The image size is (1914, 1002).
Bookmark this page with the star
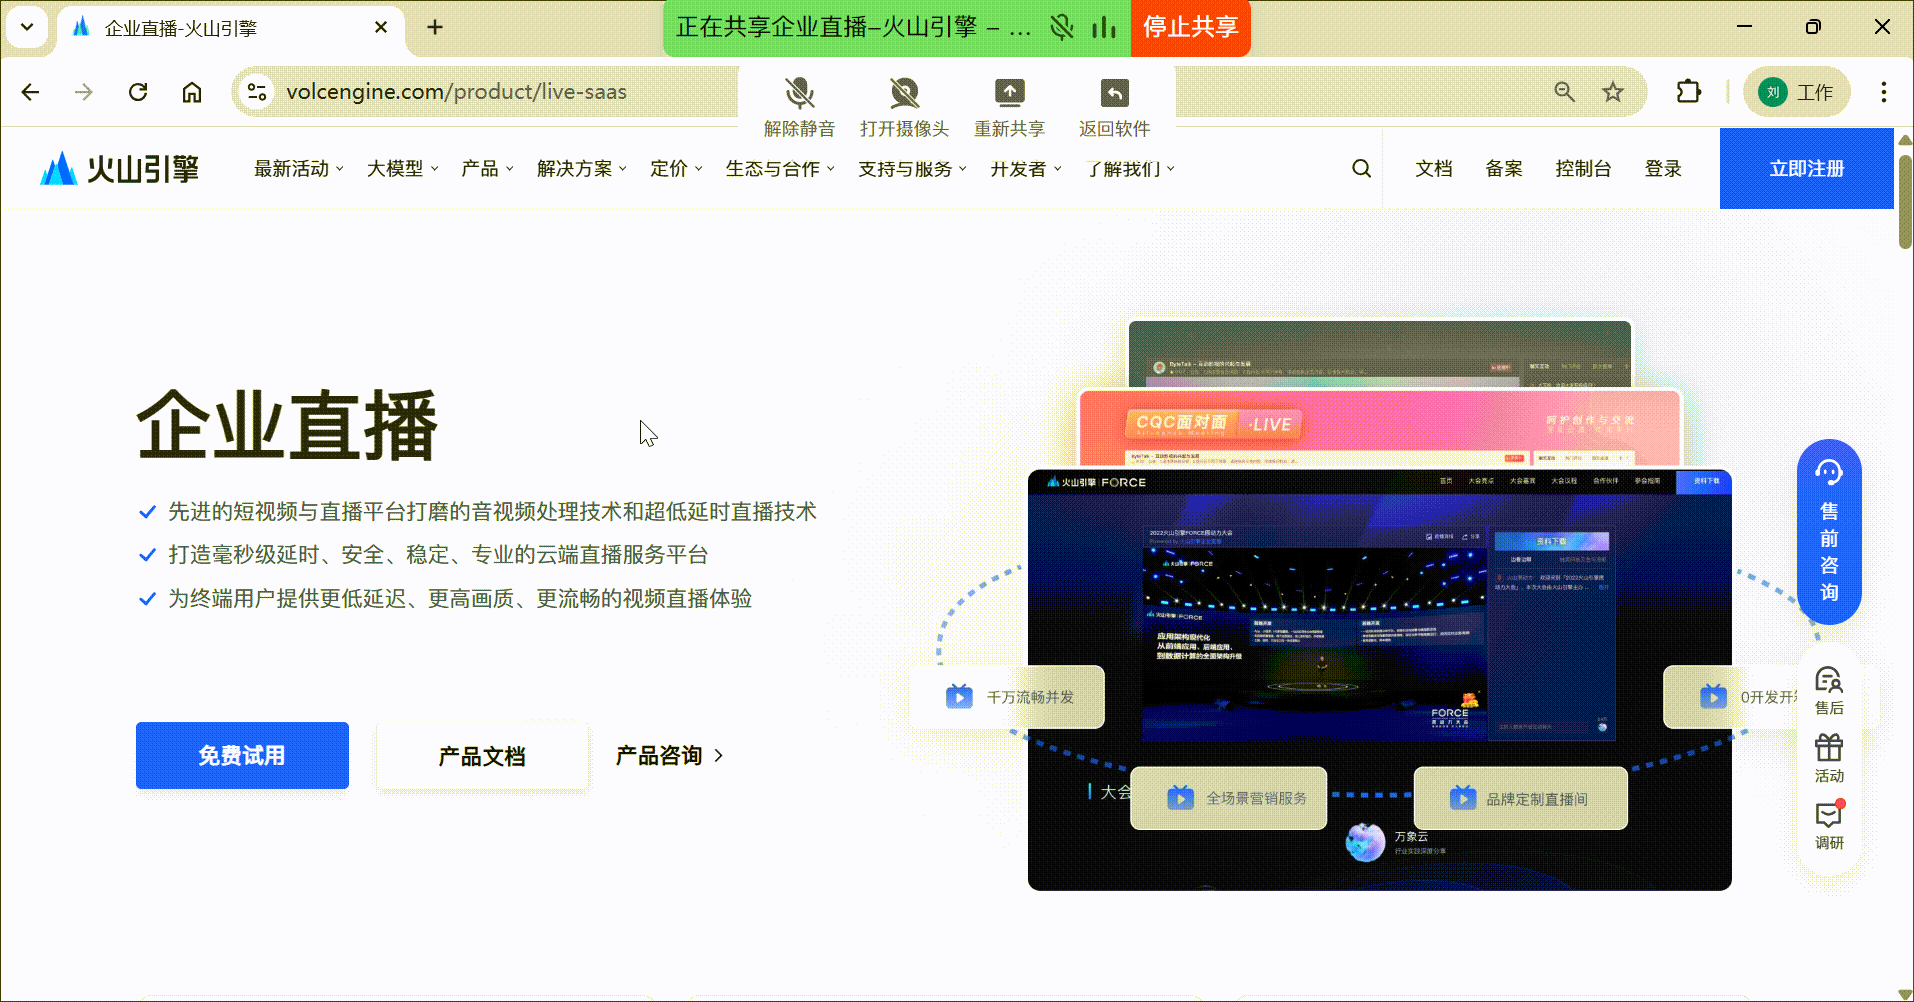coord(1613,92)
